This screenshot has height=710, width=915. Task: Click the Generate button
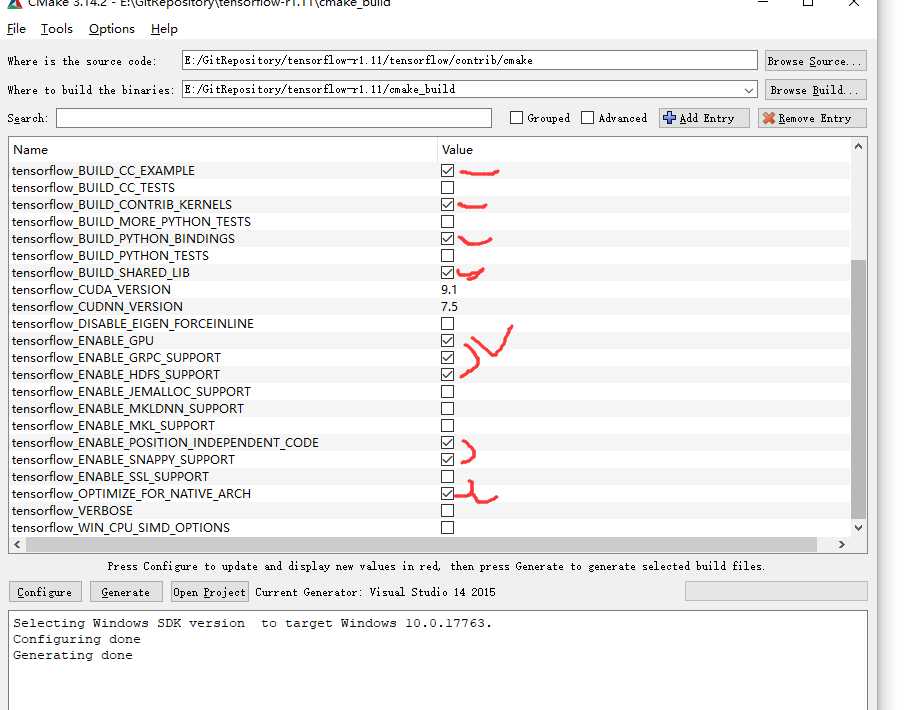tap(125, 592)
